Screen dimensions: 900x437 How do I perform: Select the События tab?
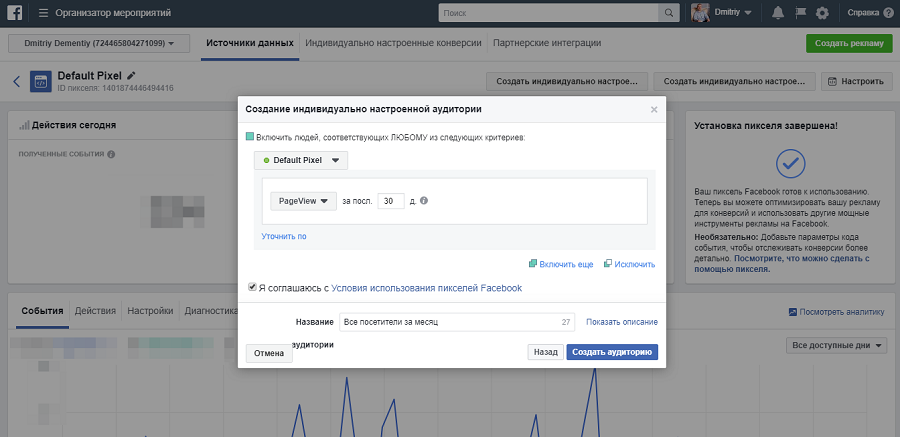tap(42, 311)
